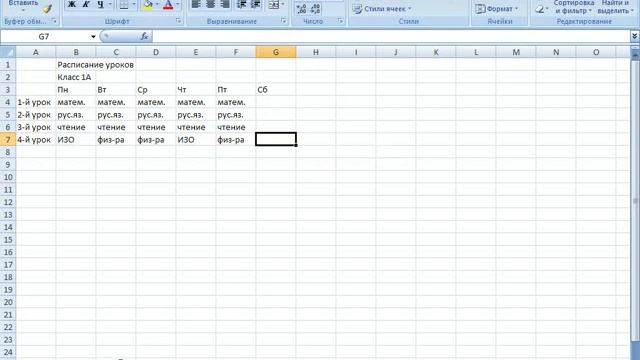Select '1-й урок' cell

click(36, 102)
